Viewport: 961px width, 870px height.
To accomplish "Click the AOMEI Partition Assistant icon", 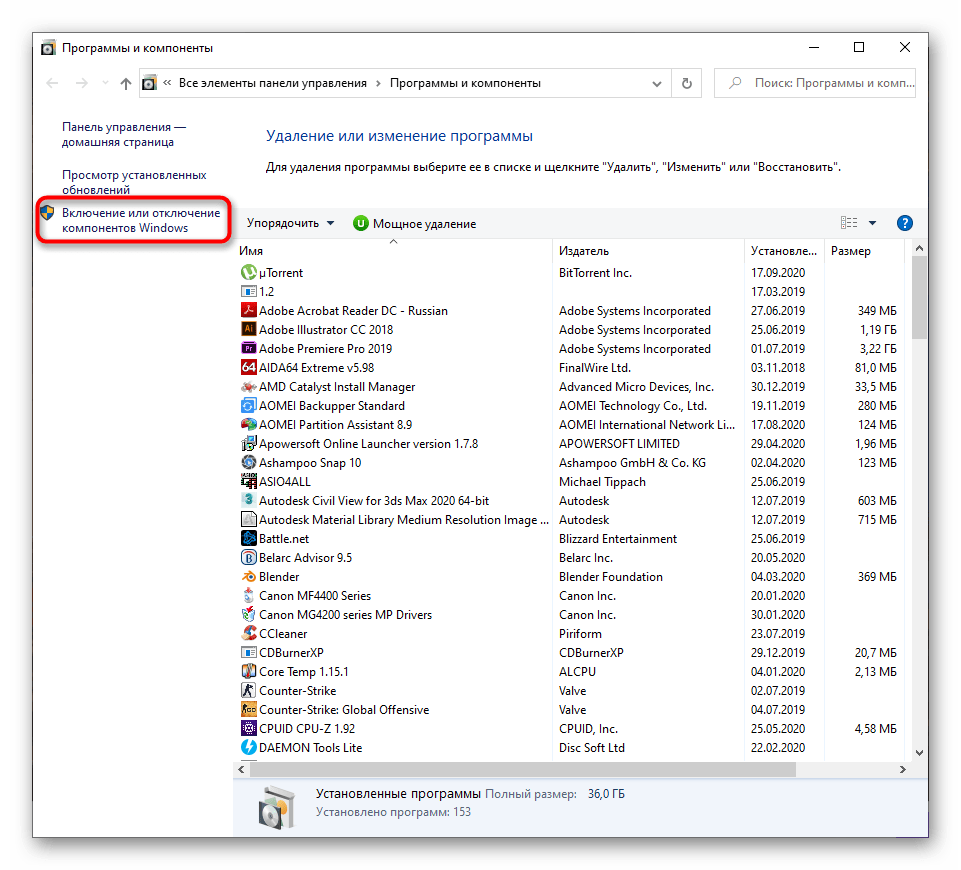I will pos(248,424).
